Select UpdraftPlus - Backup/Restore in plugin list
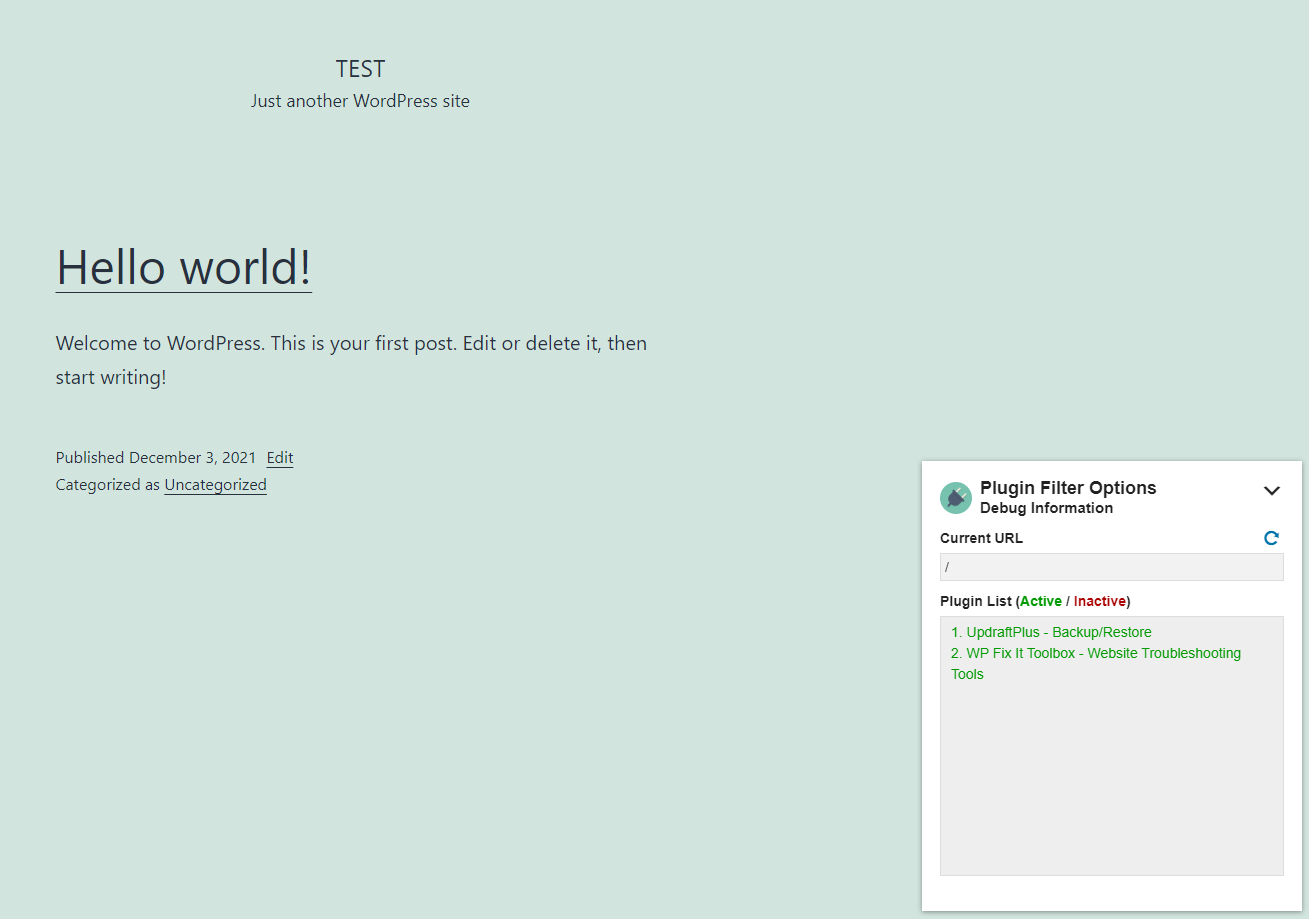 1051,632
